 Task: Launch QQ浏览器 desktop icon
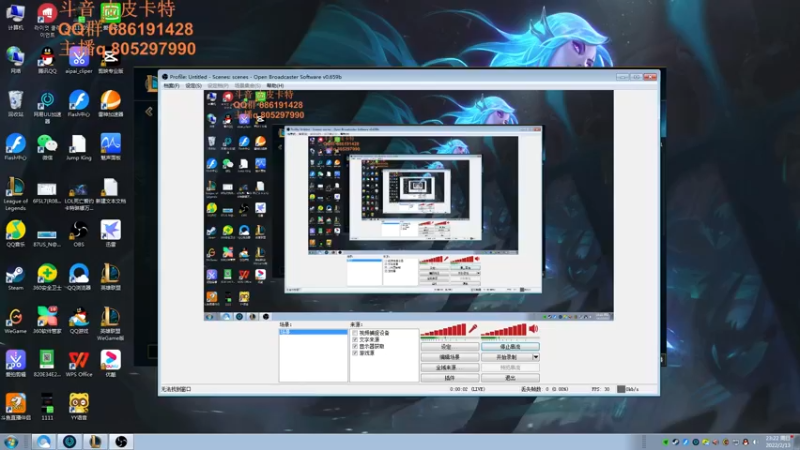pyautogui.click(x=79, y=277)
